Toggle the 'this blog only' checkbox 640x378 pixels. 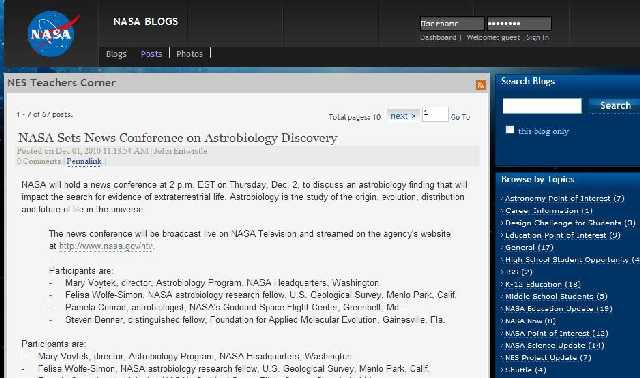pyautogui.click(x=509, y=130)
